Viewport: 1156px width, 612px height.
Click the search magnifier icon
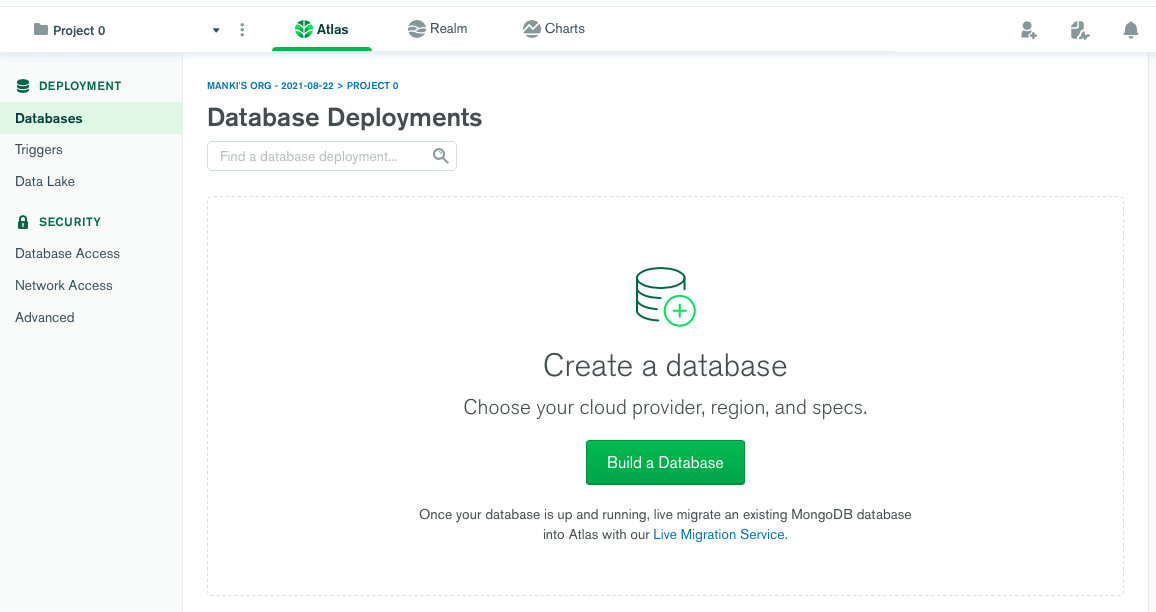(440, 156)
